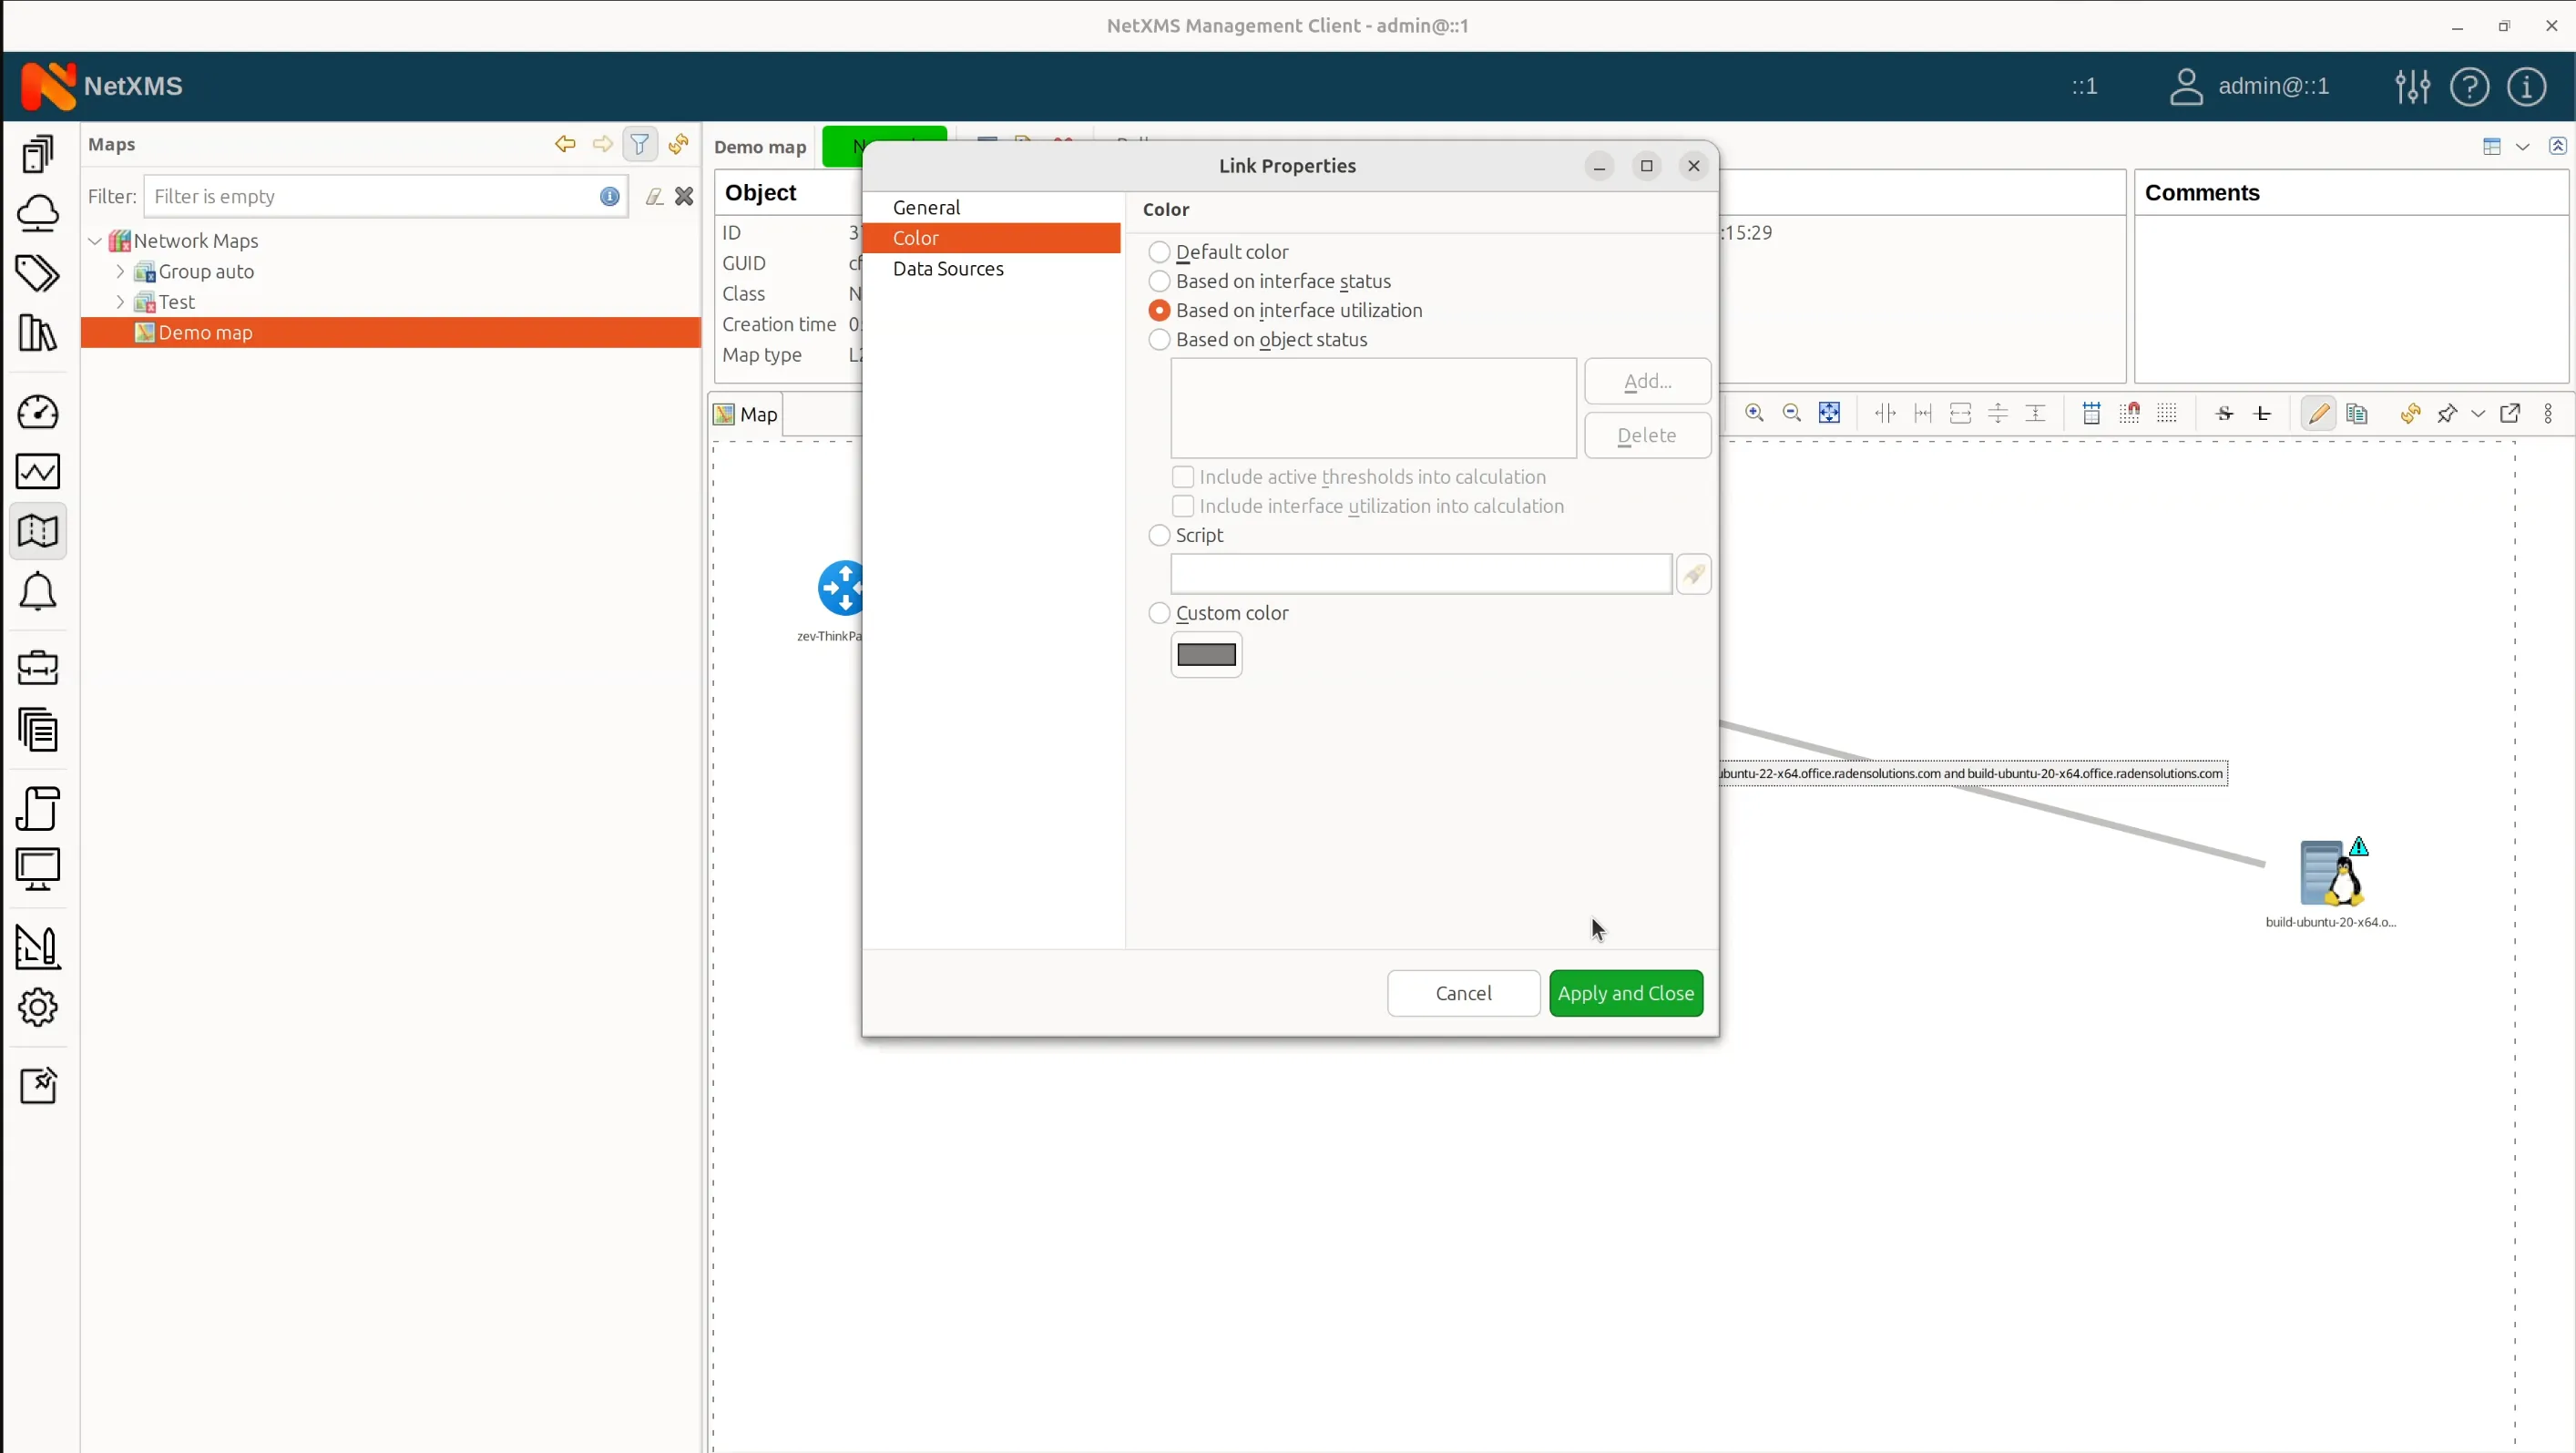Collapse the Network Maps tree root

(x=95, y=241)
